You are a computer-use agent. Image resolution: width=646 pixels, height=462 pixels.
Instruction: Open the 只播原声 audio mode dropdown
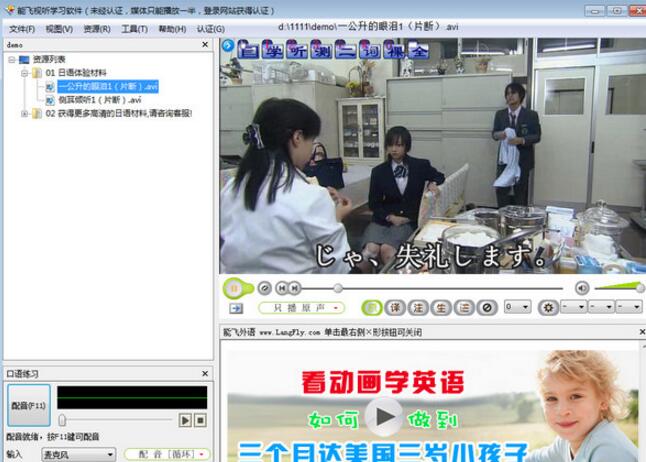302,308
